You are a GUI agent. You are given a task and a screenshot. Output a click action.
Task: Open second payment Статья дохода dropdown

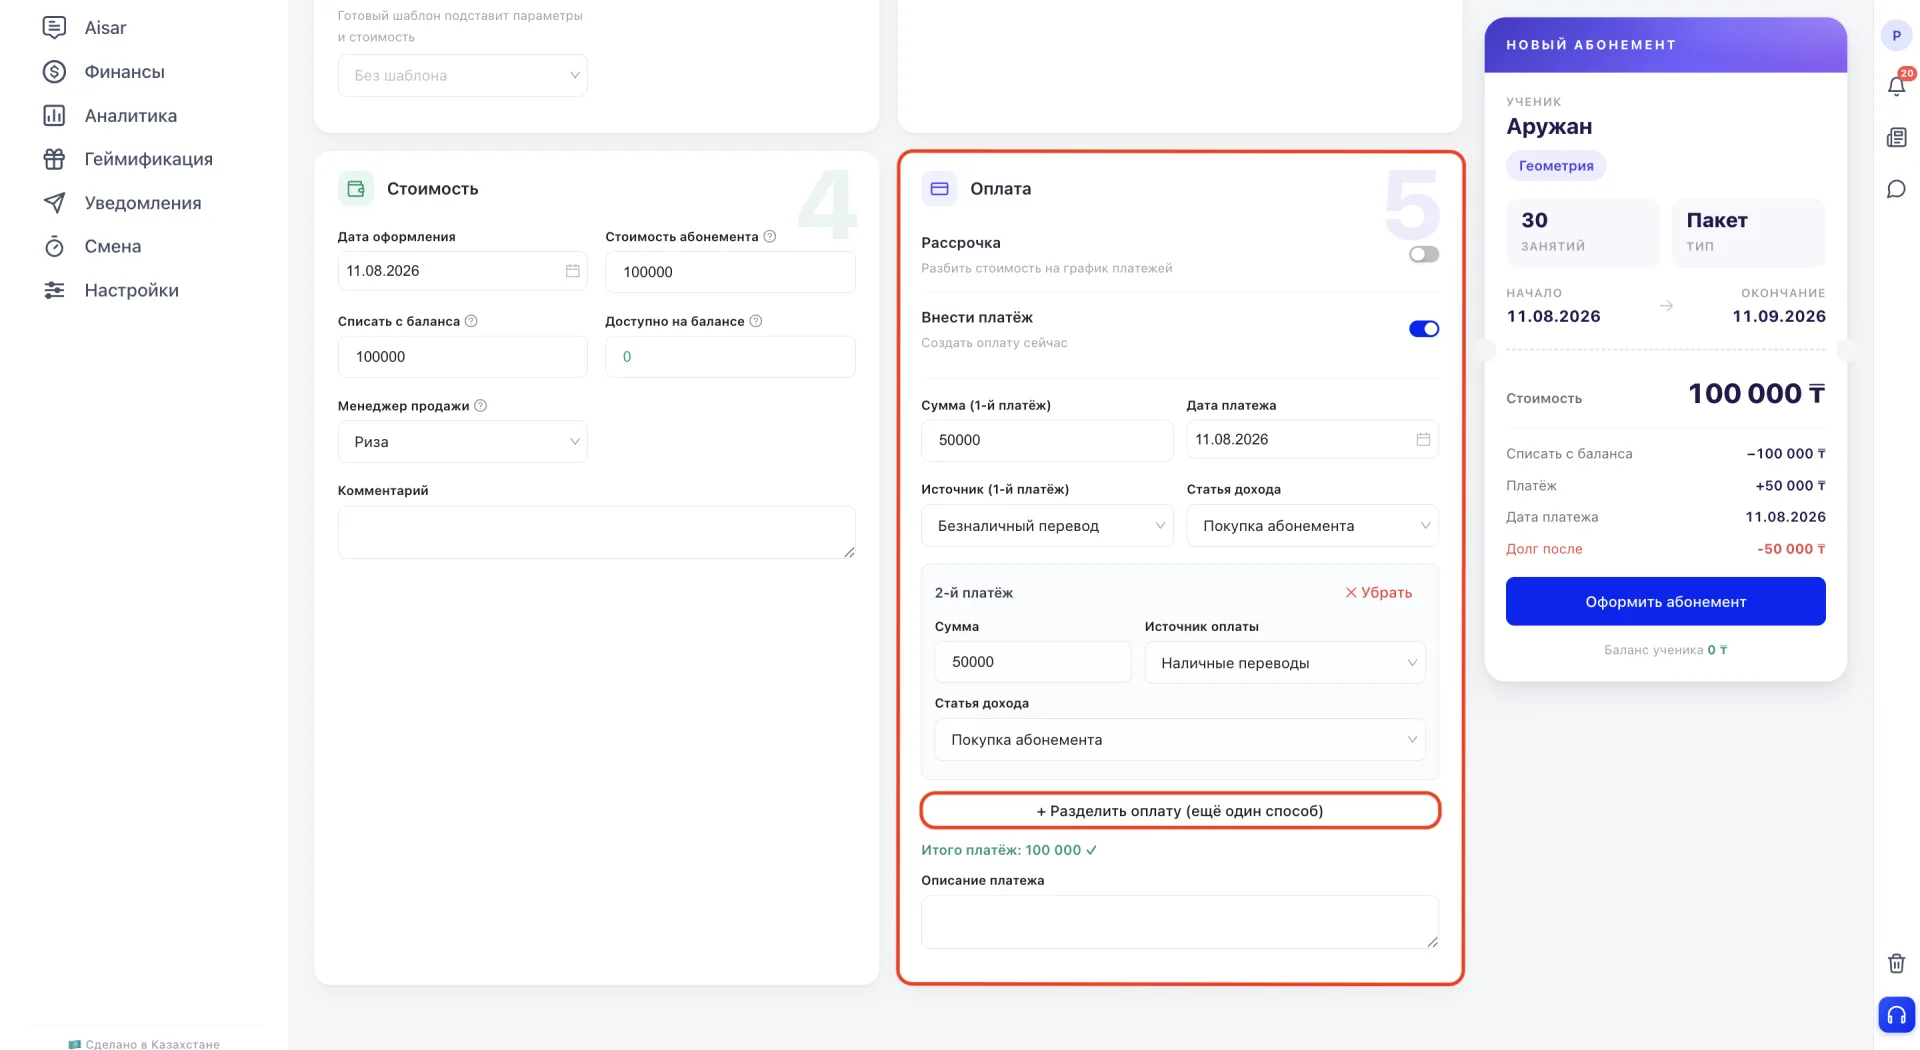(x=1180, y=740)
